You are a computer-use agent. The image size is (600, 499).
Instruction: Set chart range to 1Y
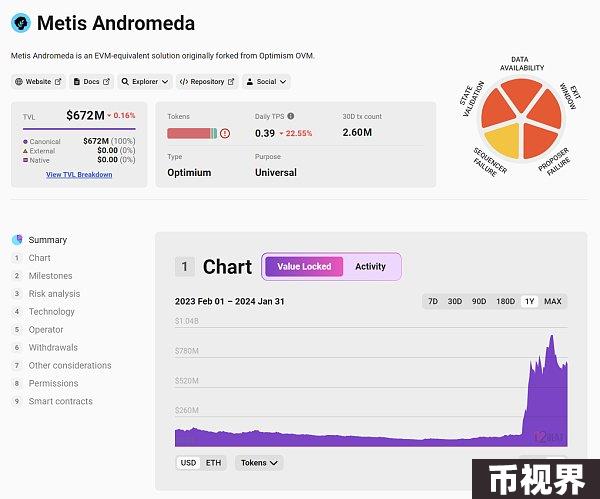coord(529,302)
